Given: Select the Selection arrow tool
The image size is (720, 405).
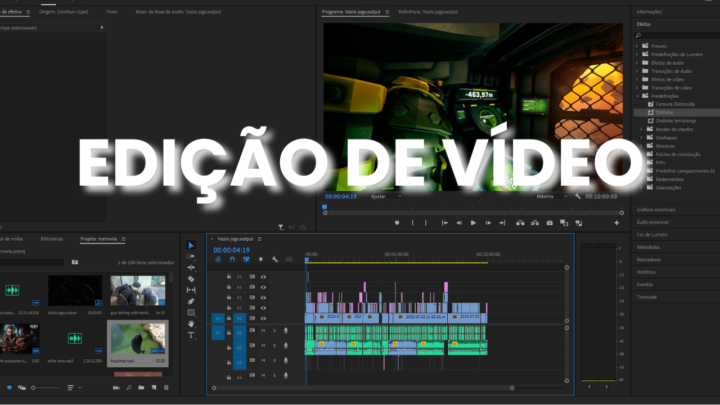Looking at the screenshot, I should 191,245.
